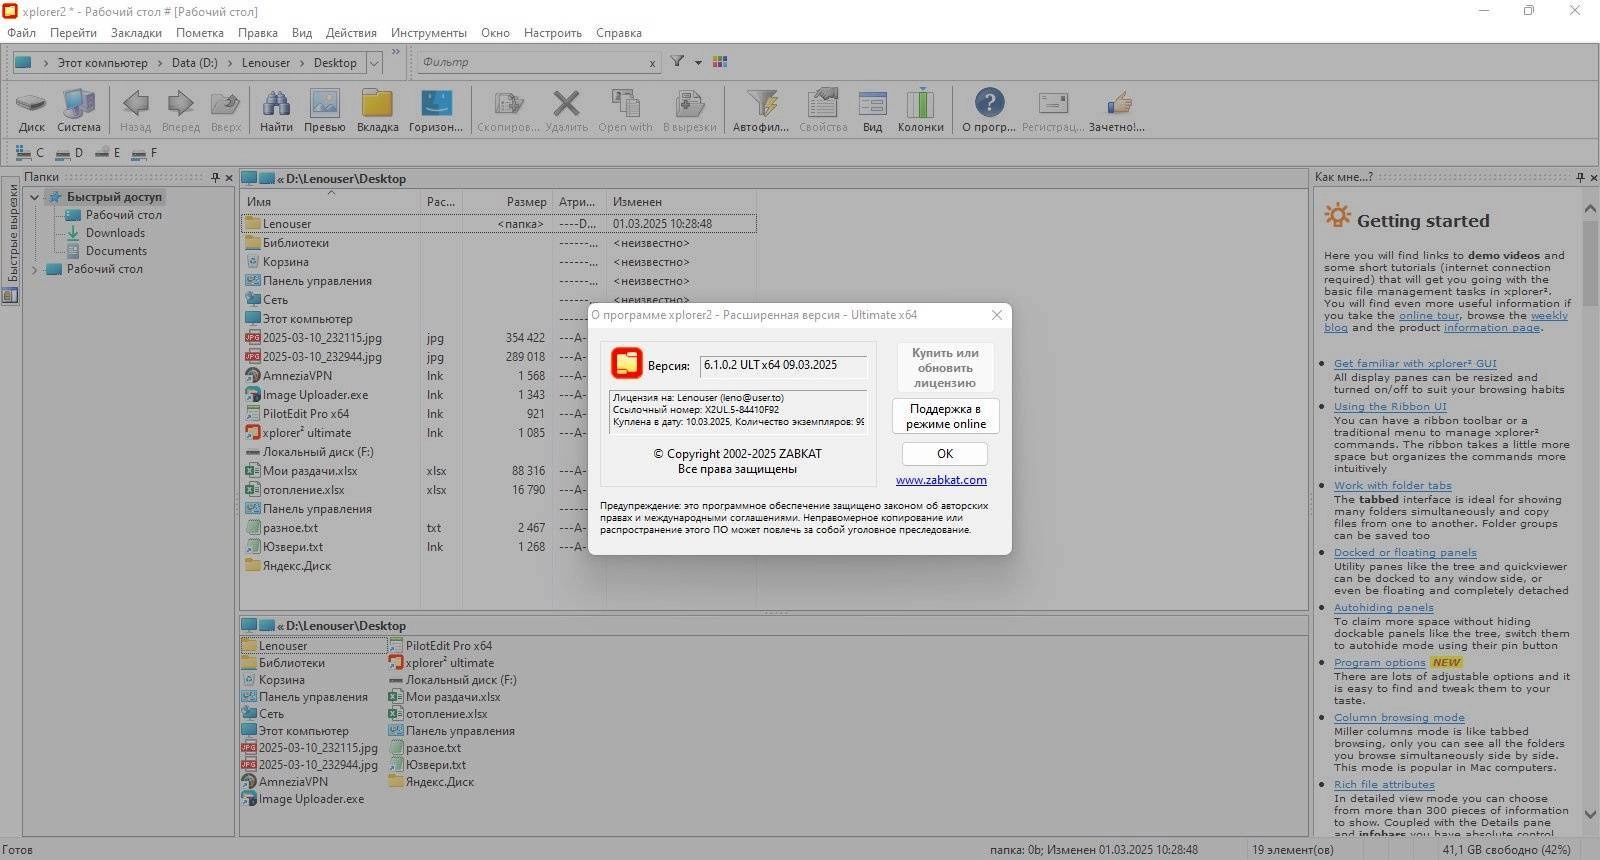Image resolution: width=1600 pixels, height=860 pixels.
Task: Click the Регистрац... icon
Action: [x=1053, y=110]
